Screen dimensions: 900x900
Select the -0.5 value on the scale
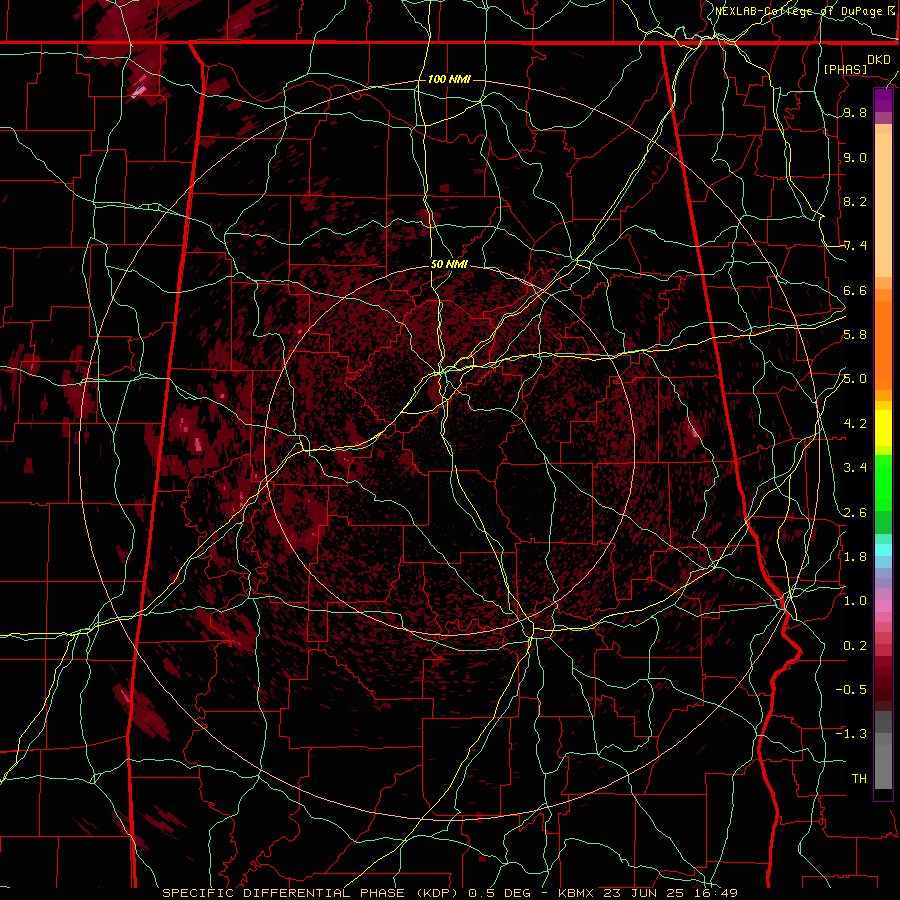pos(851,689)
